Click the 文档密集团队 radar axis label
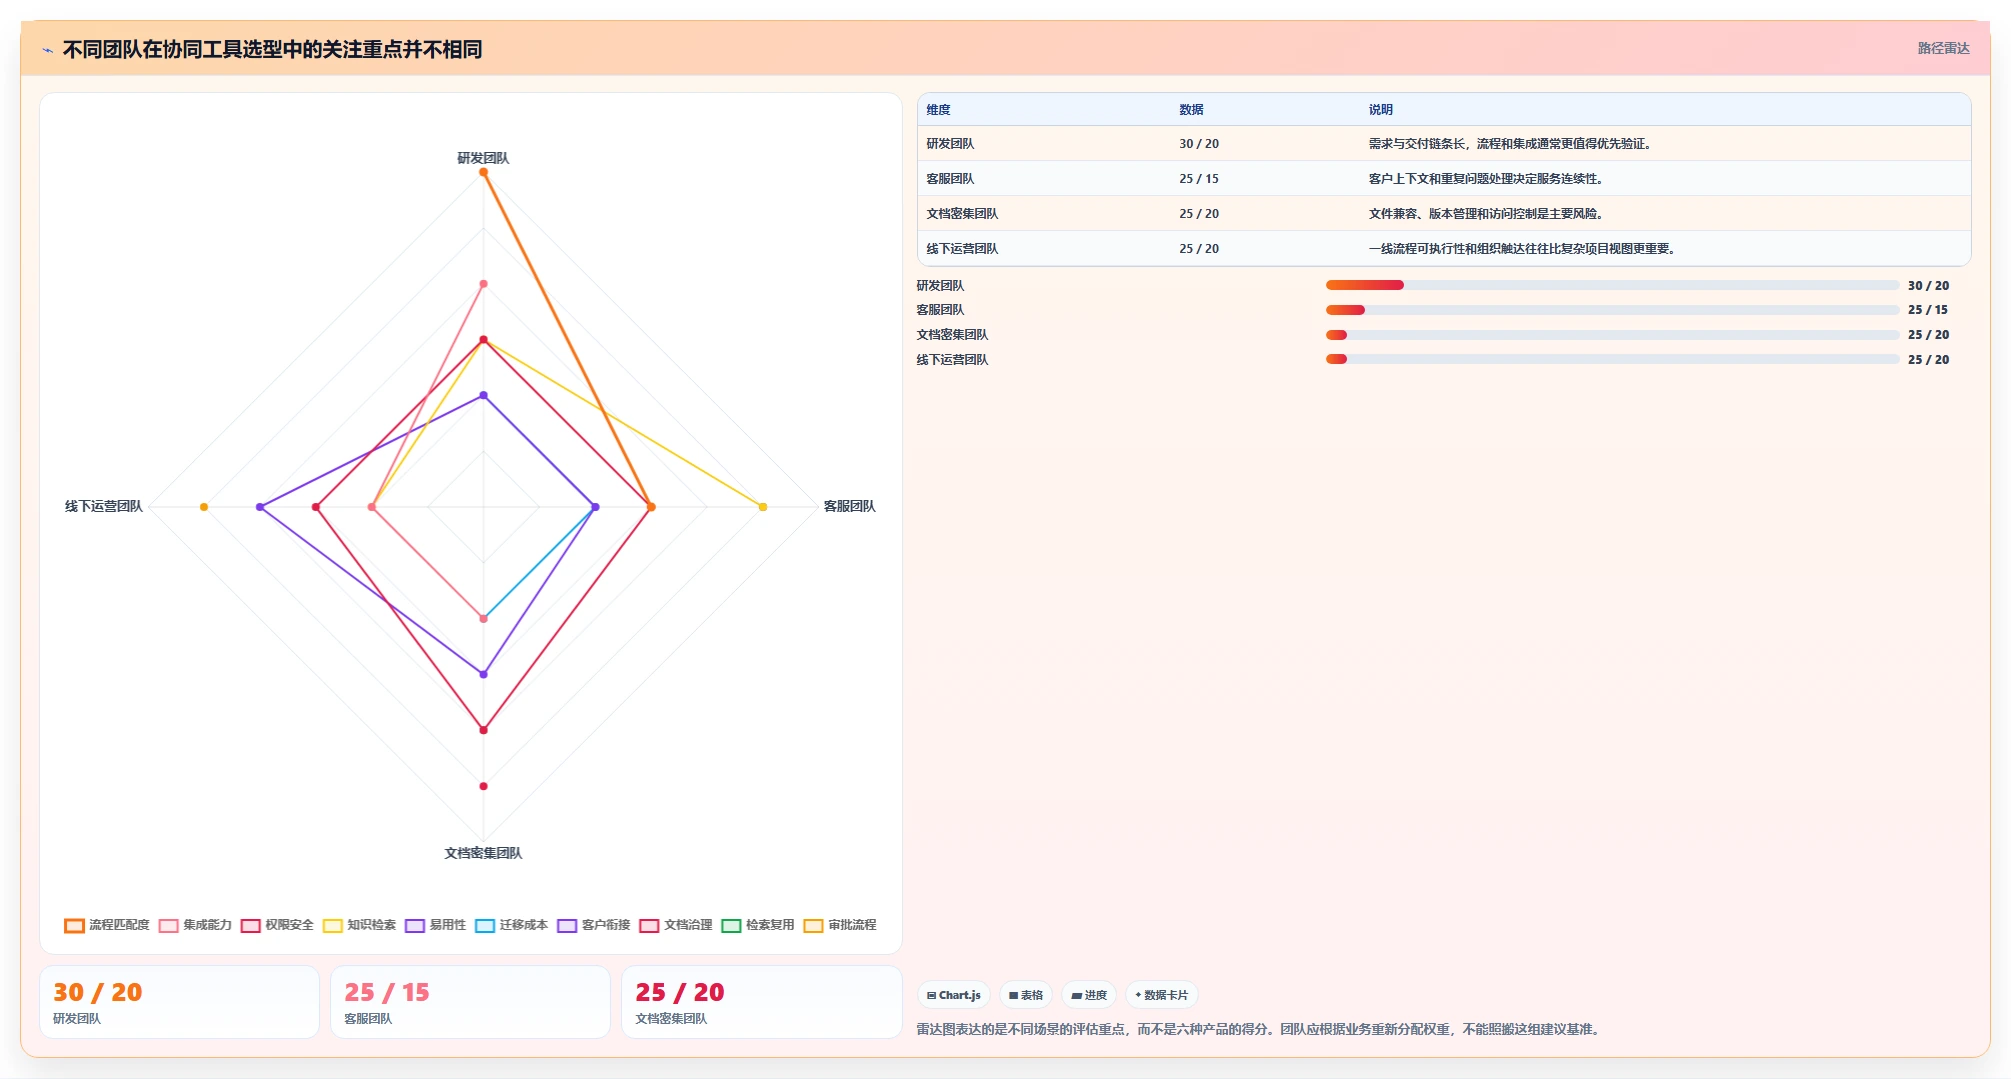The image size is (2011, 1079). (x=483, y=853)
